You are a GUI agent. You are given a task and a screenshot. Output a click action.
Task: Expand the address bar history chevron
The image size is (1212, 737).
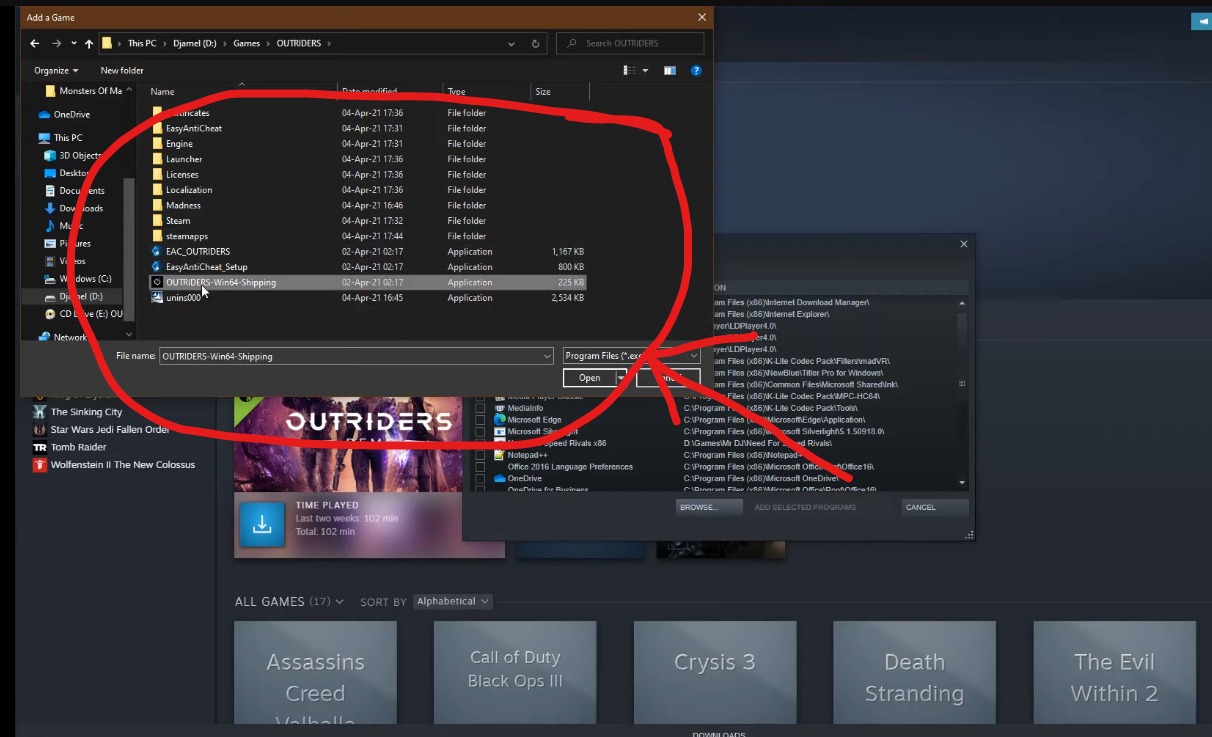512,44
